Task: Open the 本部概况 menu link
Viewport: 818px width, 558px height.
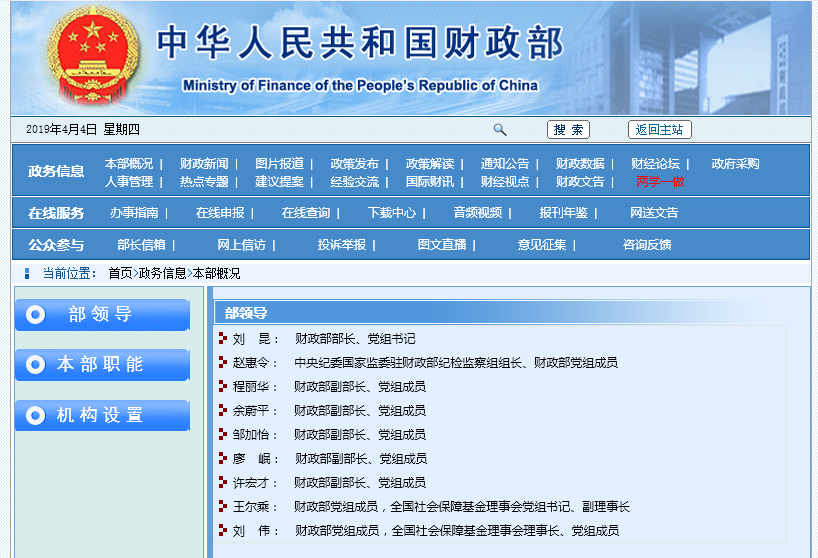Action: [129, 164]
